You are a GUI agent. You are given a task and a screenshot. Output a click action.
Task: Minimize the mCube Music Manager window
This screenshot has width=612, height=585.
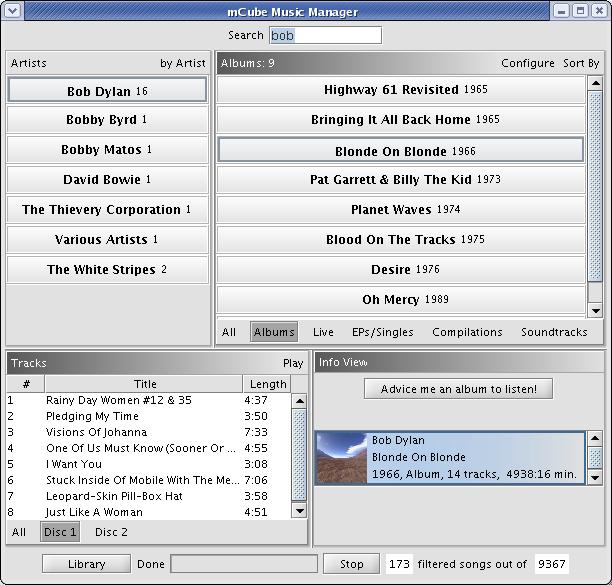[561, 11]
